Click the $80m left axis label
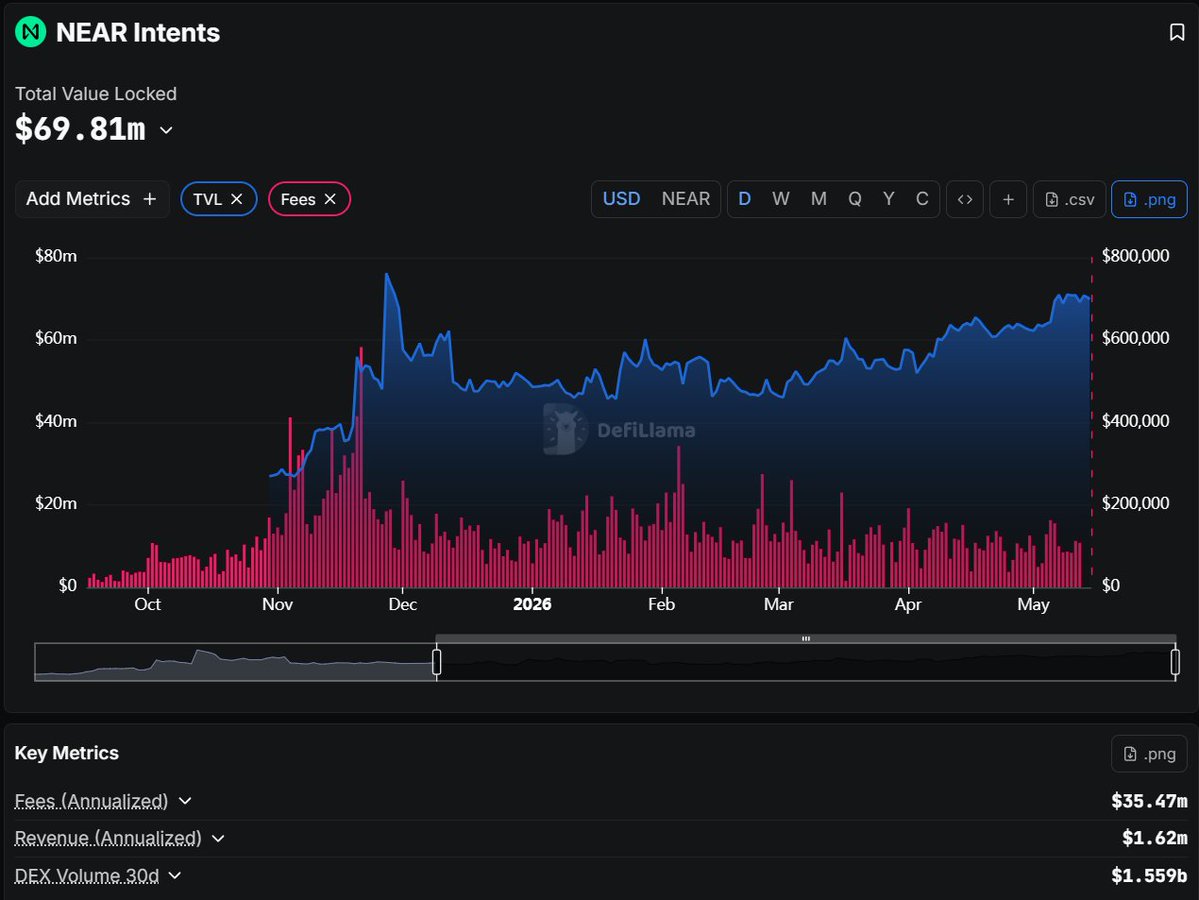The image size is (1199, 900). point(56,256)
